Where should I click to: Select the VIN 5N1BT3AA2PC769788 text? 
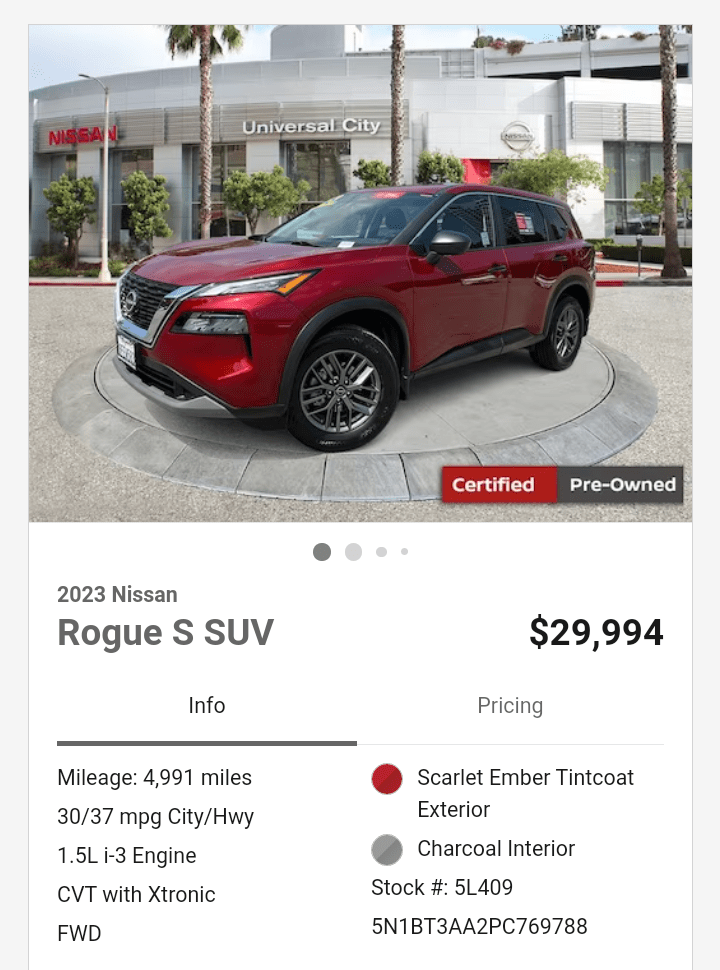[x=479, y=926]
